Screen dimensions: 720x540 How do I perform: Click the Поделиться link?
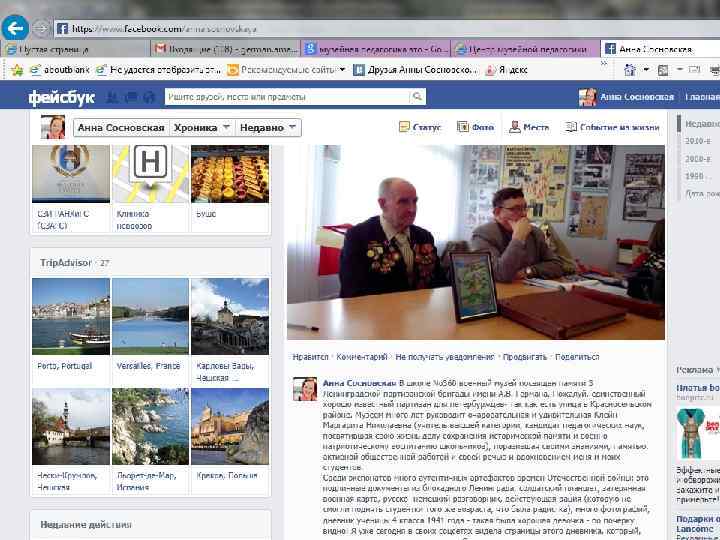pos(577,357)
